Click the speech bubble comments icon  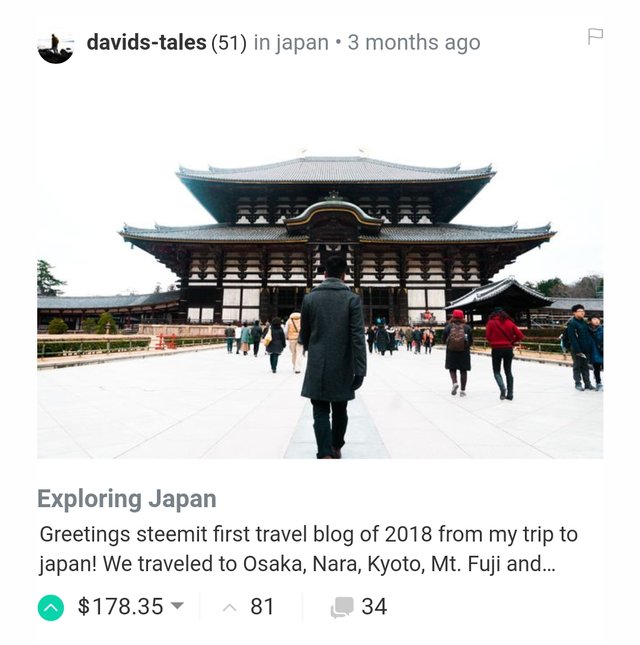tap(342, 608)
